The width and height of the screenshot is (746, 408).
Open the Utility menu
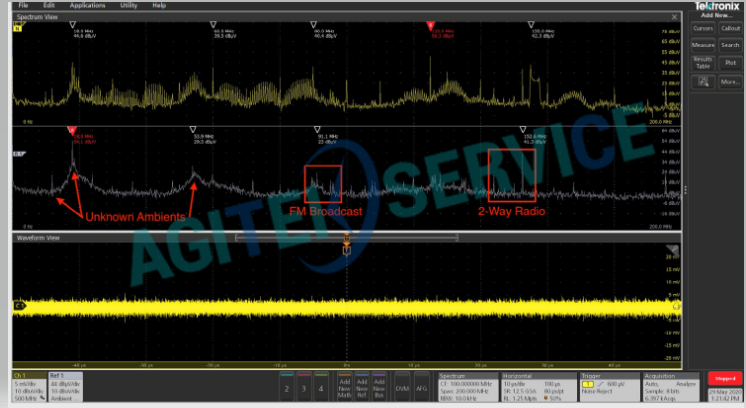pos(130,5)
